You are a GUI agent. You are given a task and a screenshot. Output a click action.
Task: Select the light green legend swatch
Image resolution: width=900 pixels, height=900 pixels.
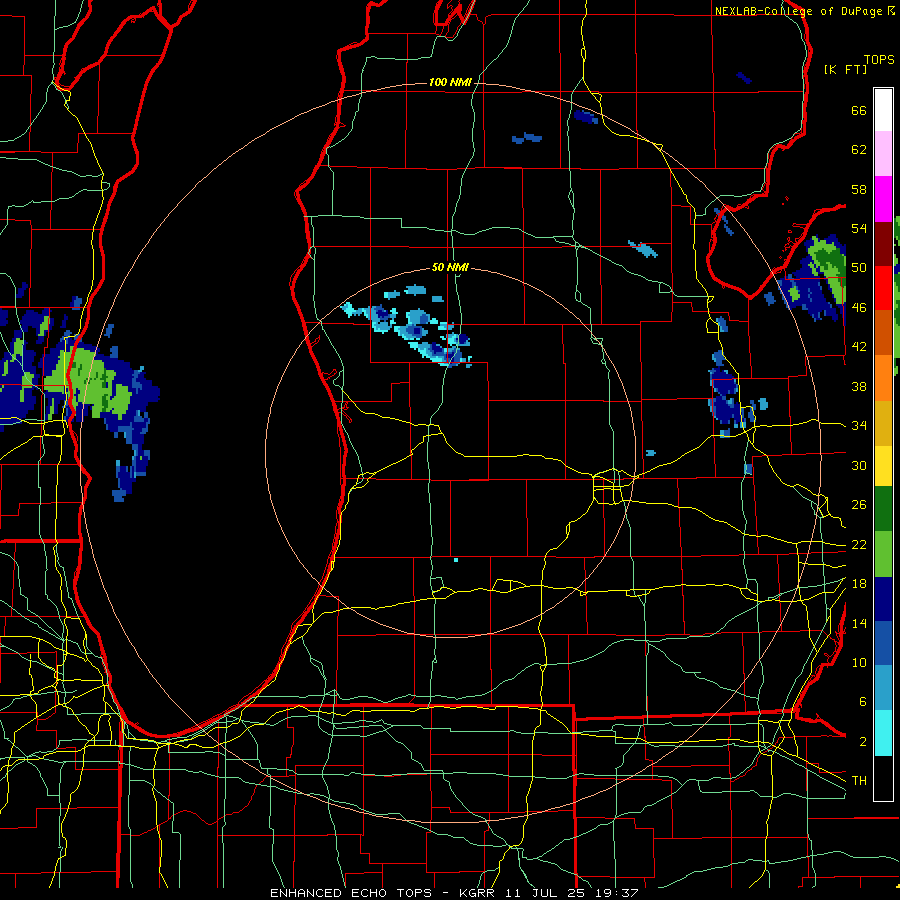[x=883, y=554]
